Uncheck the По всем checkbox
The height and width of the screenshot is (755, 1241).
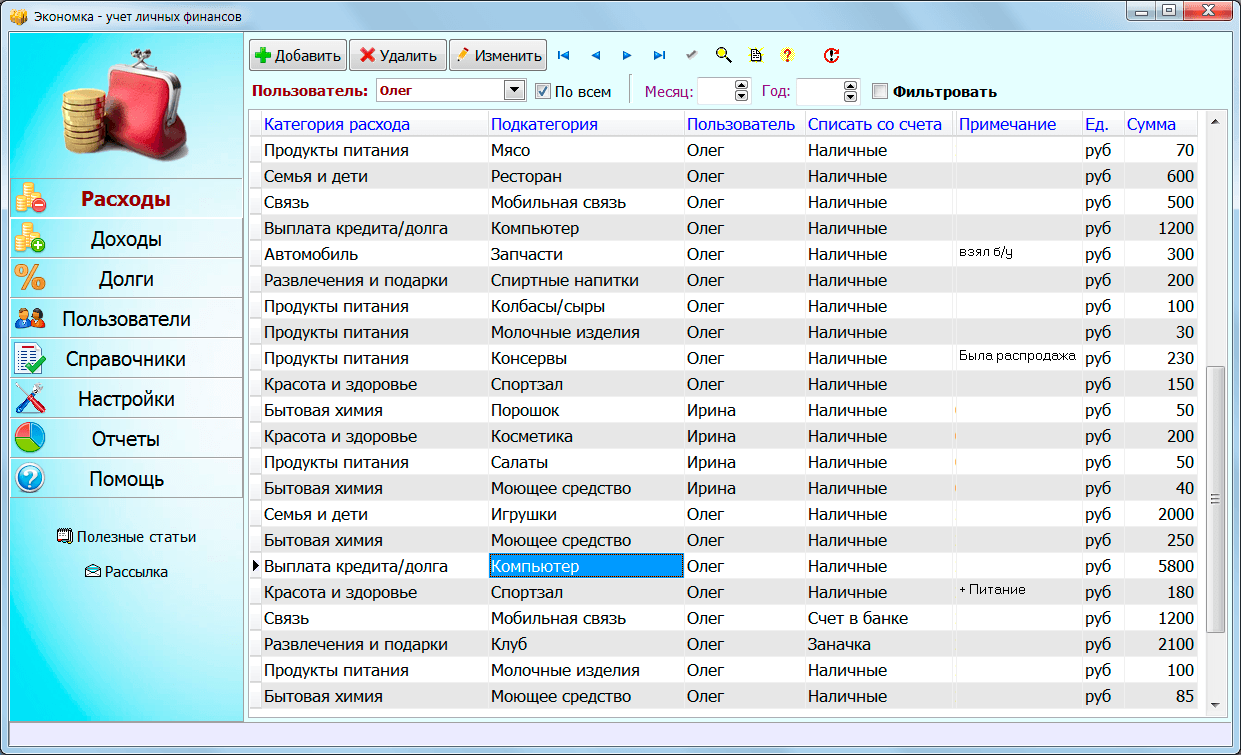point(543,91)
